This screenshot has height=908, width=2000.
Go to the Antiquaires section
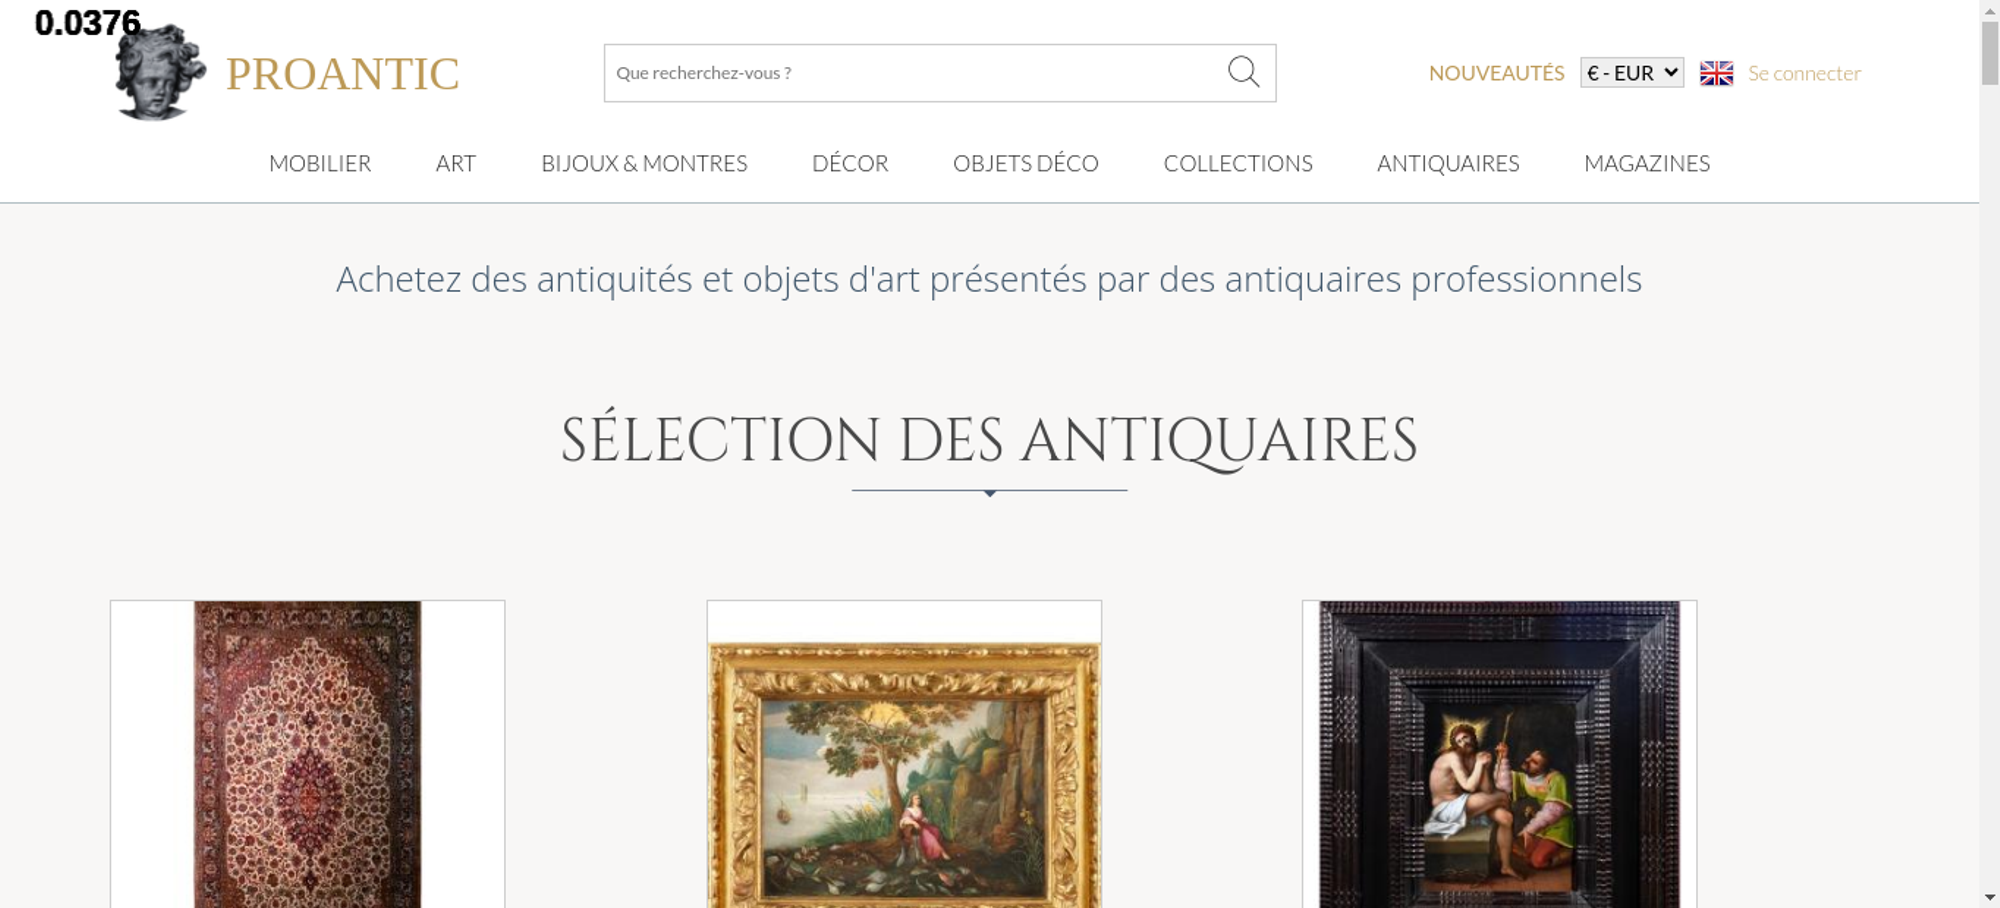pos(1448,163)
